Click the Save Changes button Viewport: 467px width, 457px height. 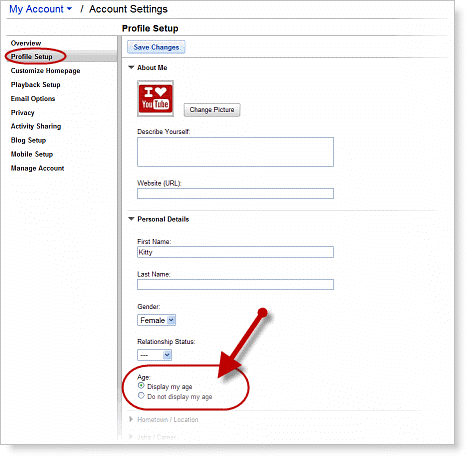(x=156, y=47)
